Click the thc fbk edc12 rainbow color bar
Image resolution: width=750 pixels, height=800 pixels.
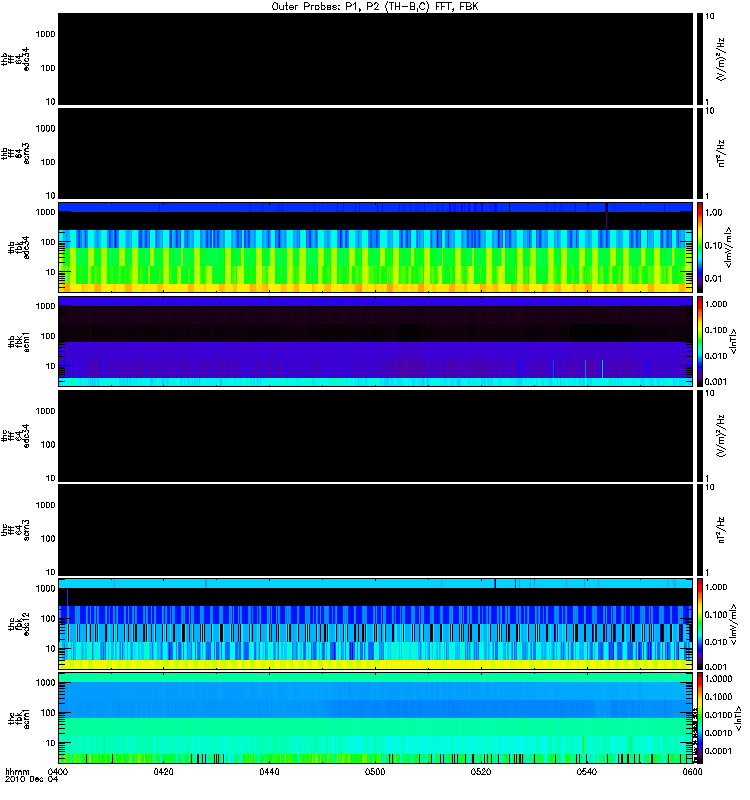699,624
